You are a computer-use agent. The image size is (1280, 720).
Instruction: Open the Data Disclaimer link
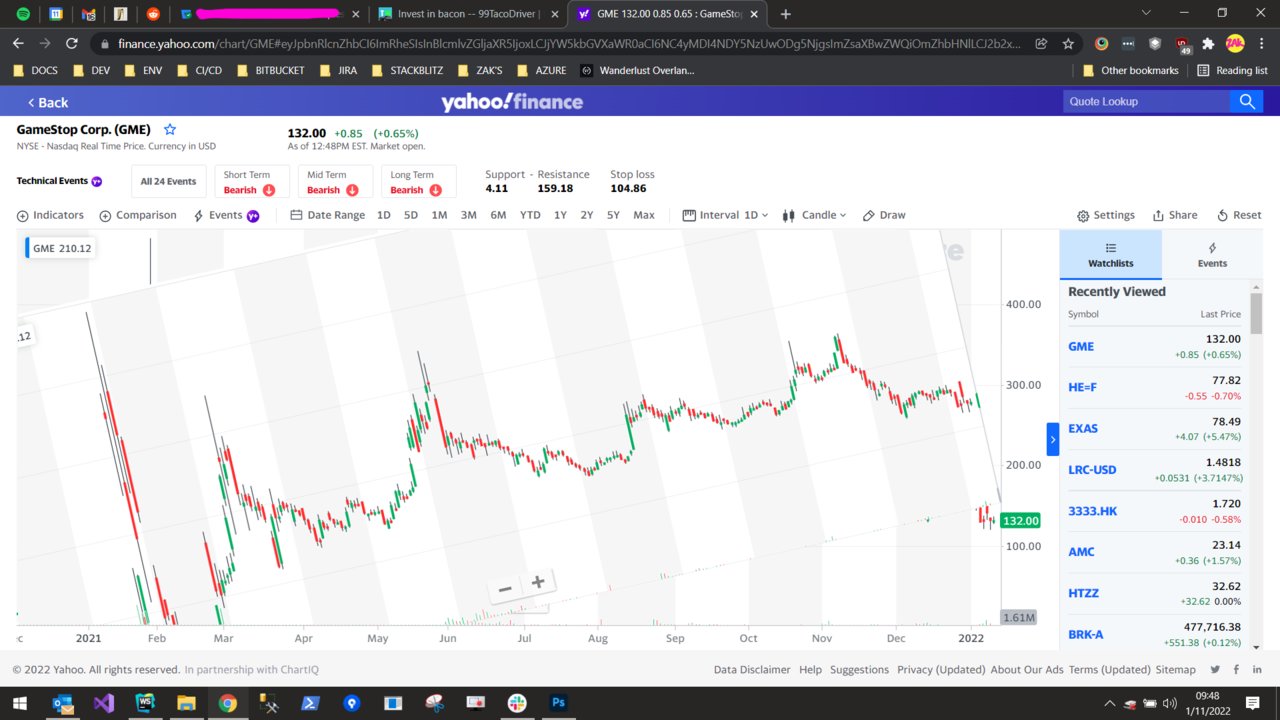(x=752, y=670)
